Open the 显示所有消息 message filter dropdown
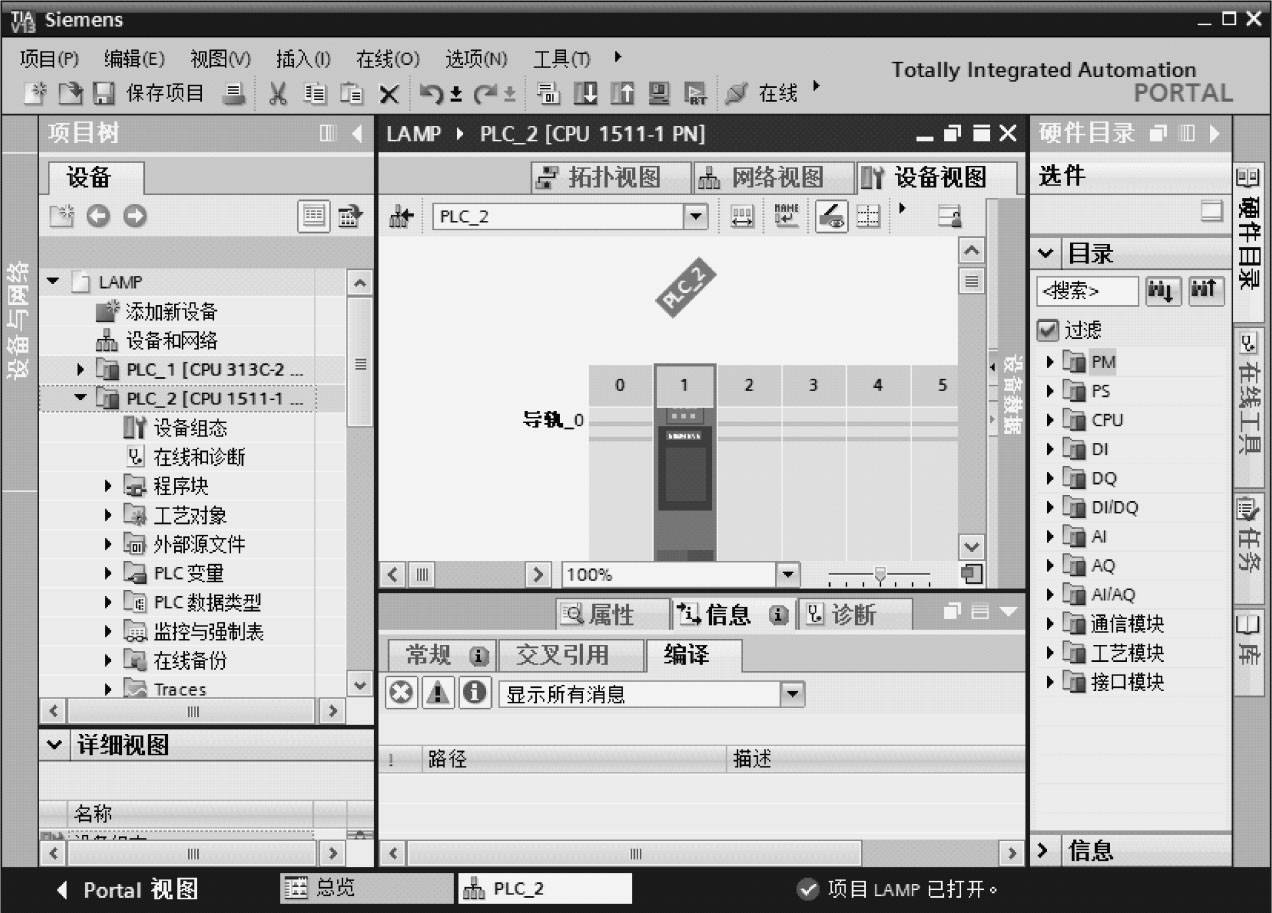This screenshot has width=1272, height=913. click(791, 693)
